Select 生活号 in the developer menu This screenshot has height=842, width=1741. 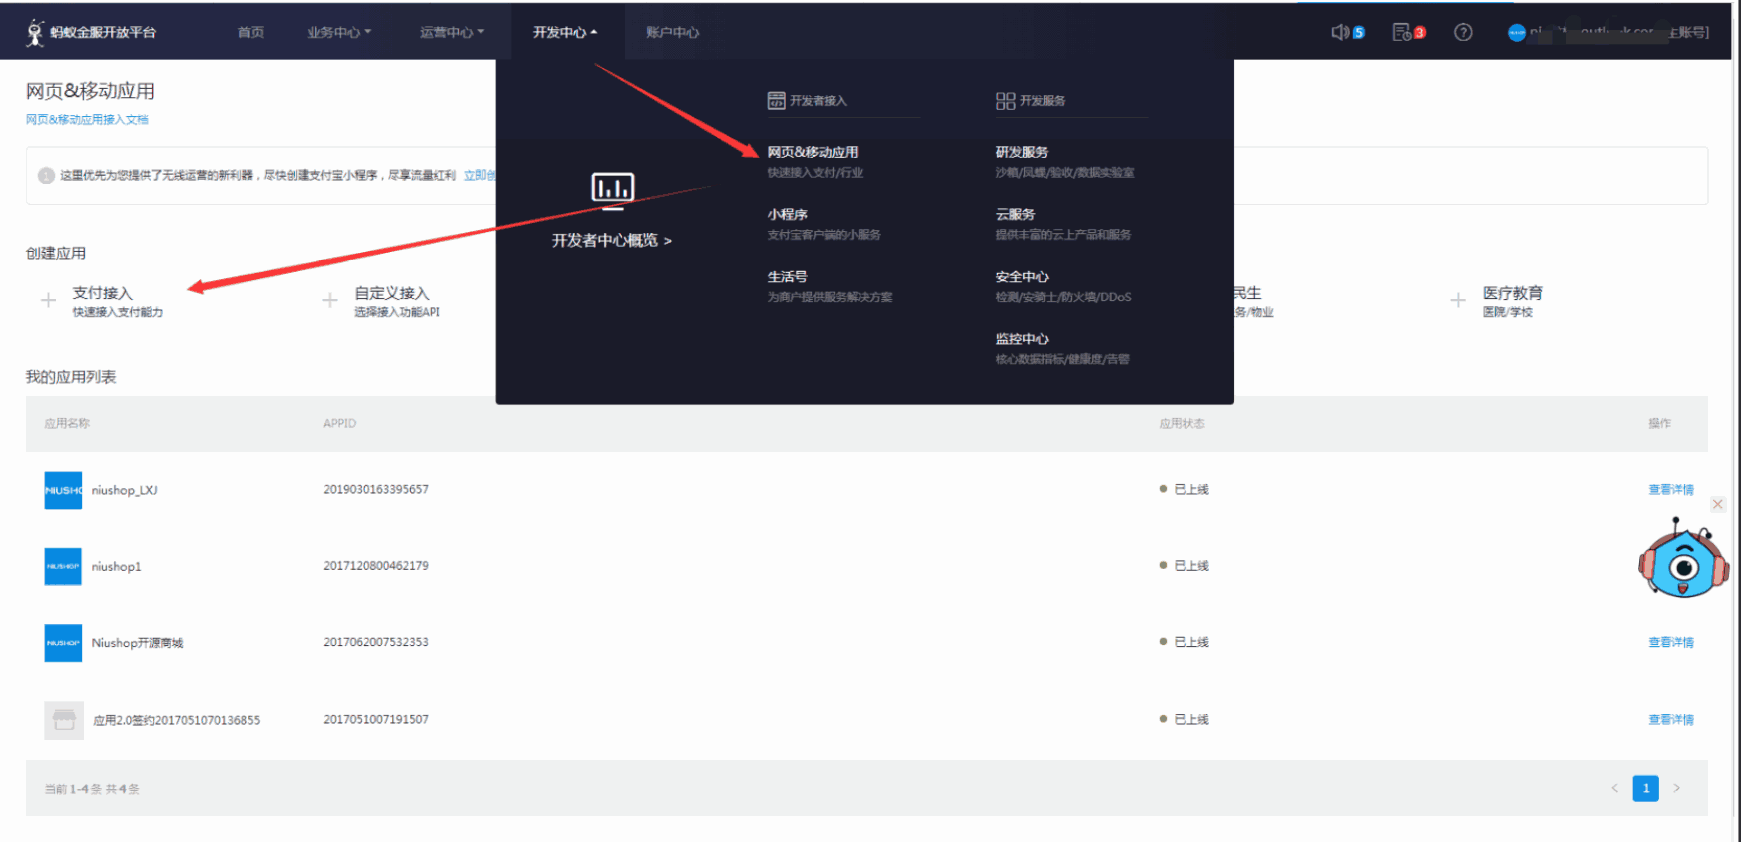coord(788,276)
